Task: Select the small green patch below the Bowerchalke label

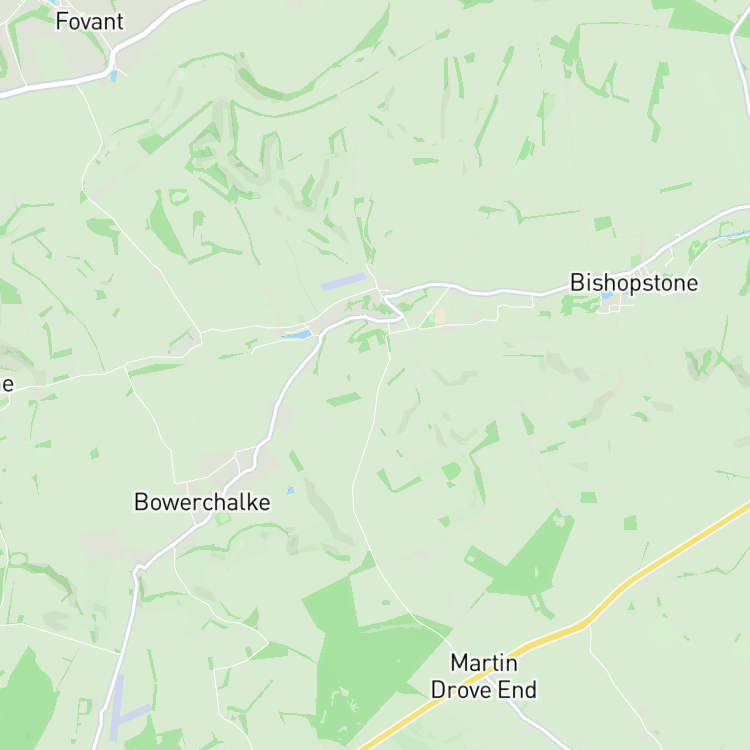Action: pos(222,519)
